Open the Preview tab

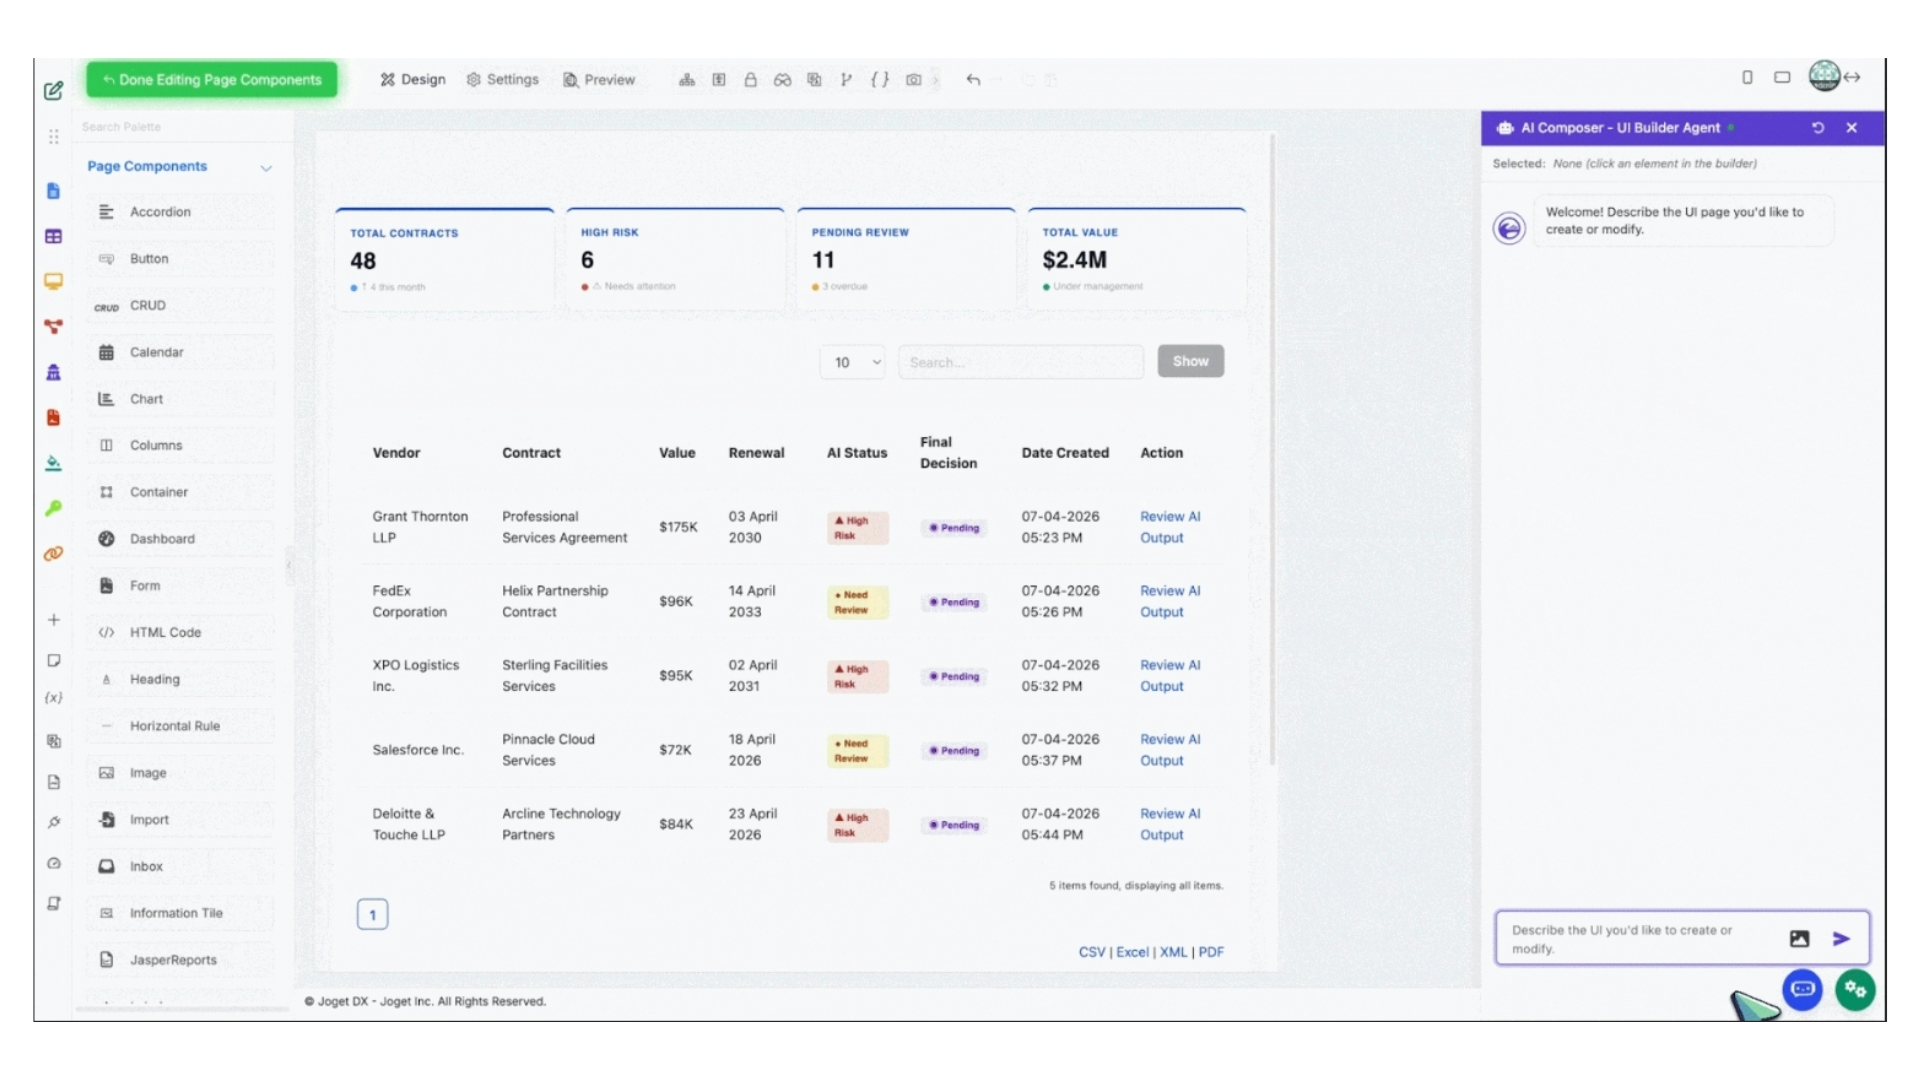pos(599,80)
